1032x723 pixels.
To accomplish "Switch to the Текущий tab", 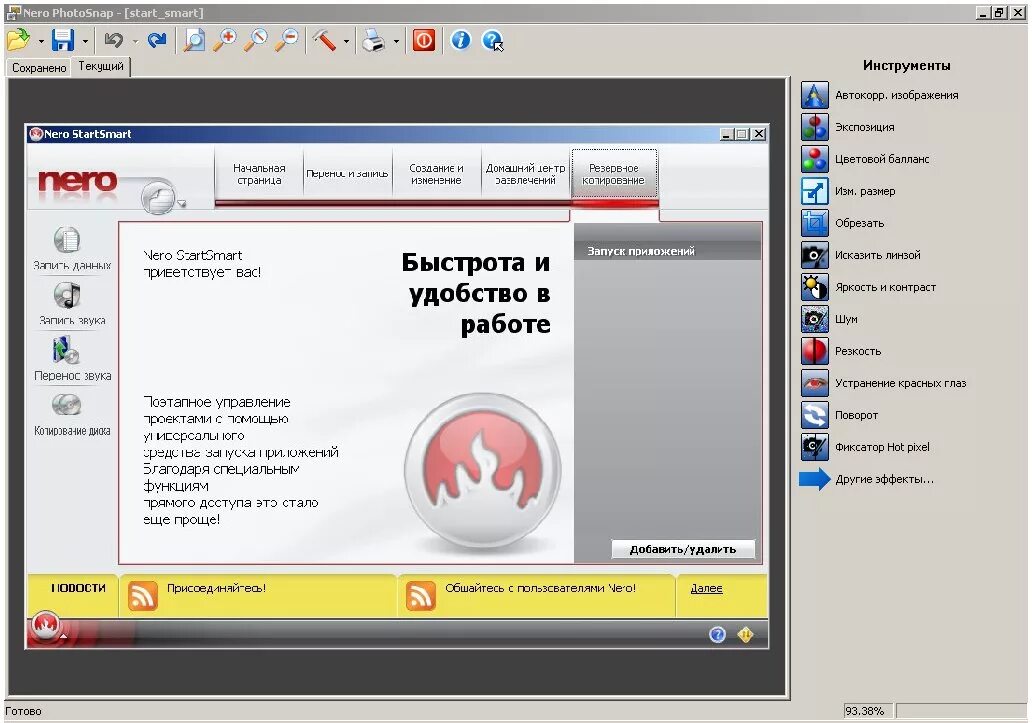I will point(101,66).
